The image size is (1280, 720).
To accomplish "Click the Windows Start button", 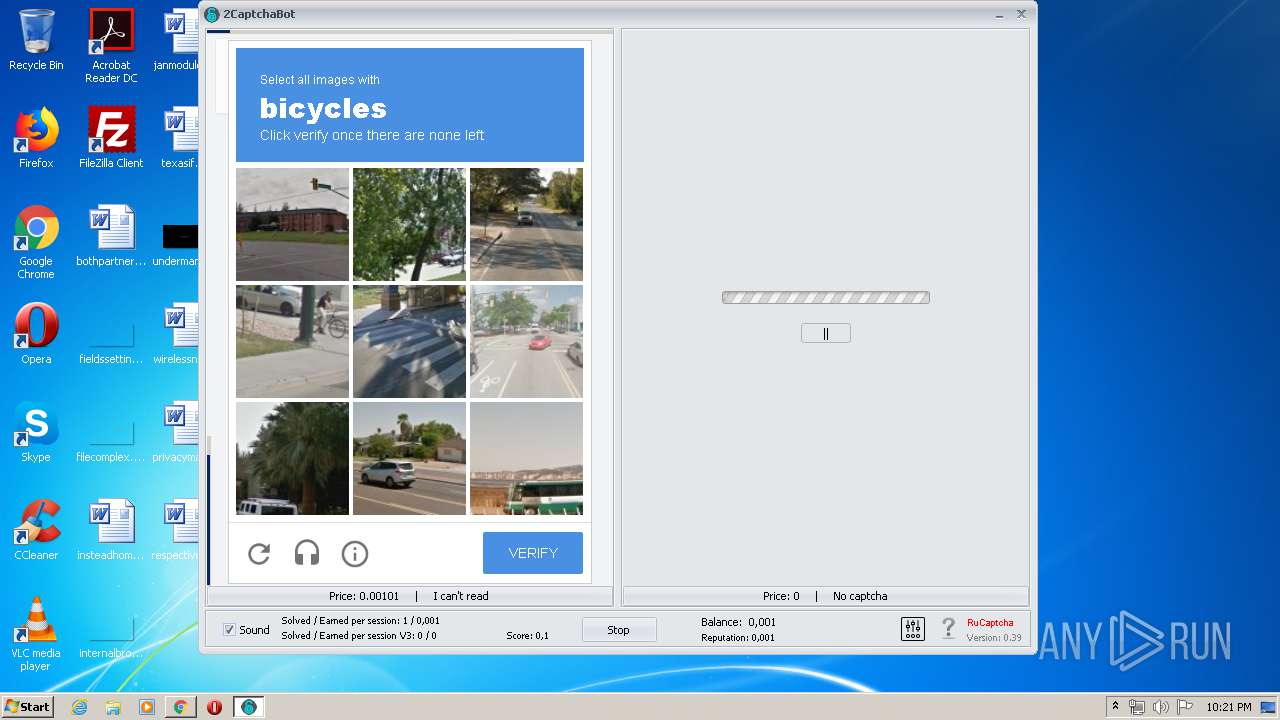I will pyautogui.click(x=27, y=706).
